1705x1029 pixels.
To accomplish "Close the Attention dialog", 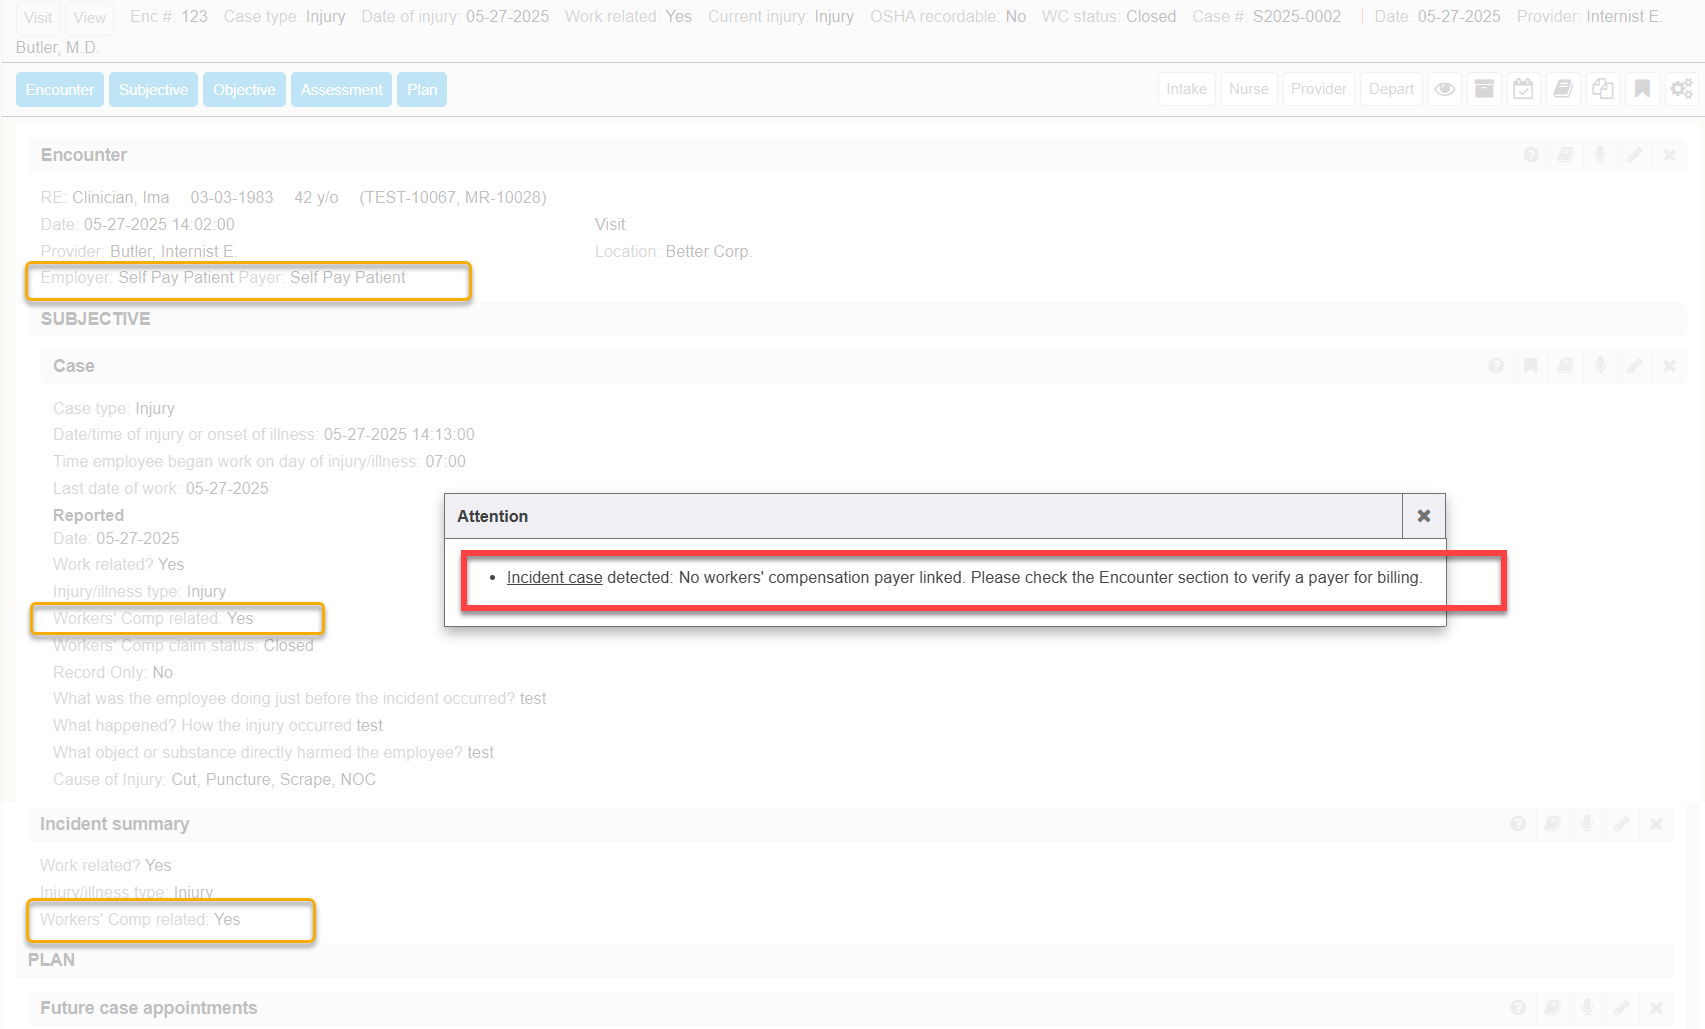I will coord(1423,516).
